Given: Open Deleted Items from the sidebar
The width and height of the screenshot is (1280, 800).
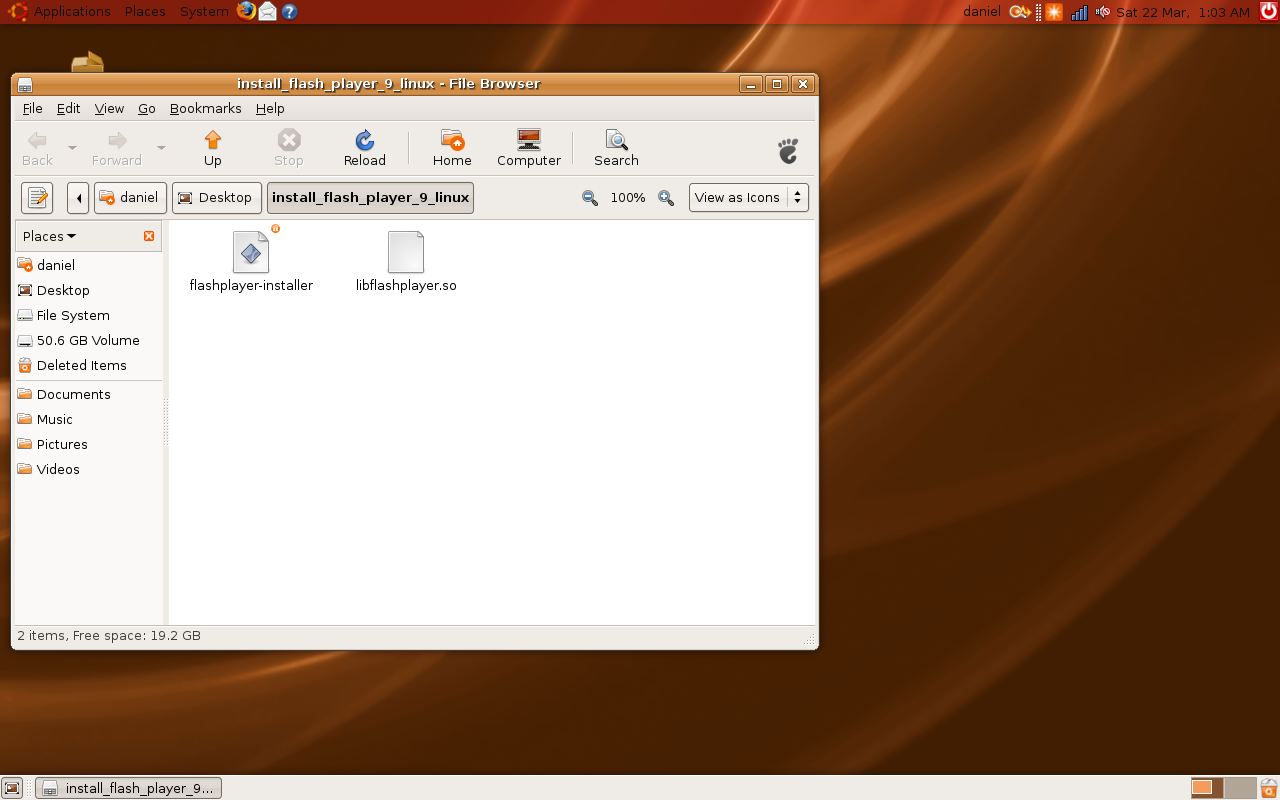Looking at the screenshot, I should [x=80, y=365].
